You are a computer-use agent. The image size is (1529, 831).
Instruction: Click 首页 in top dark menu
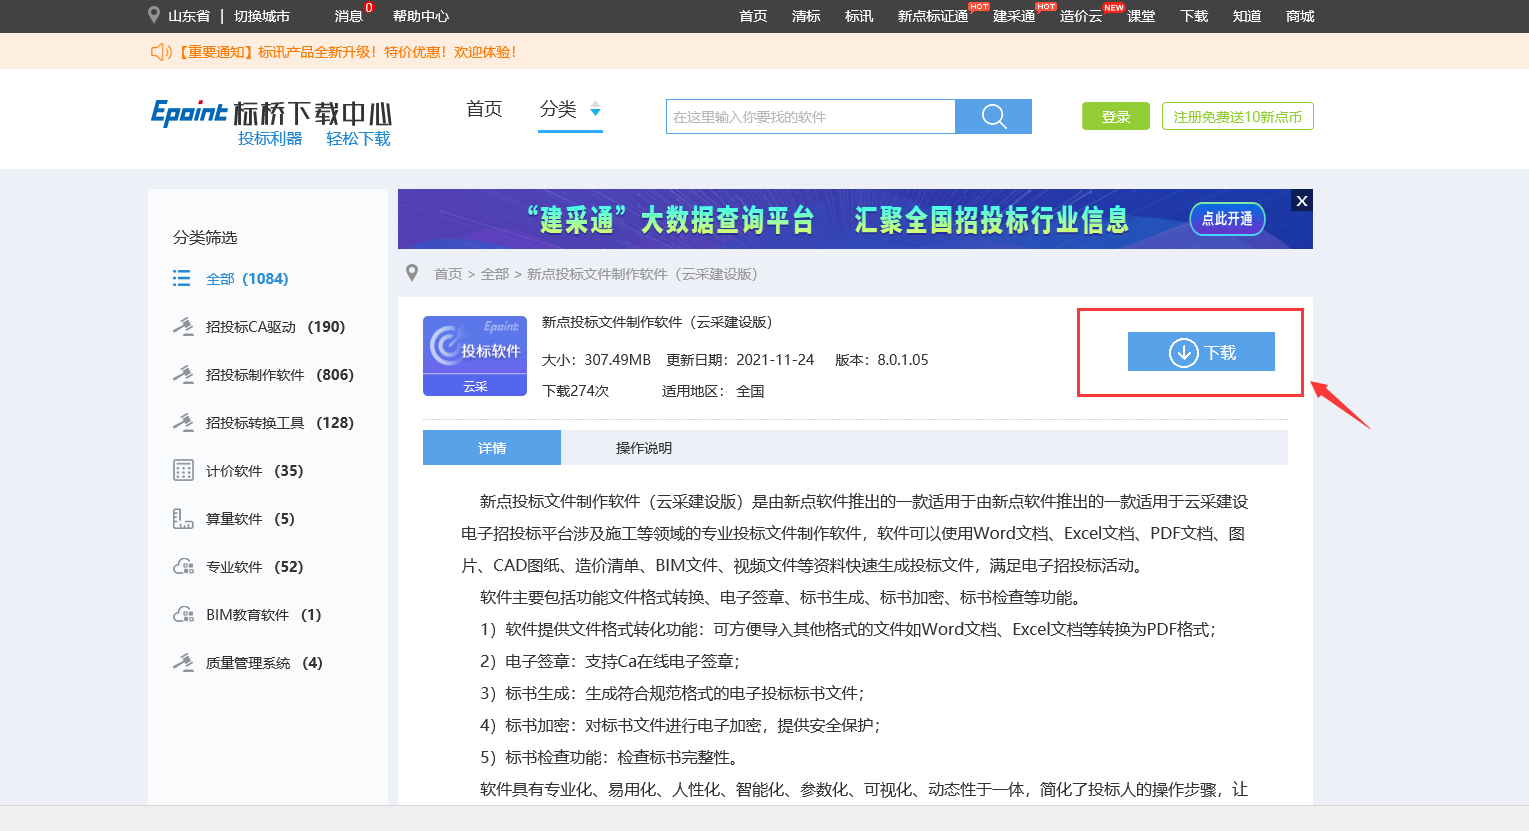pyautogui.click(x=753, y=16)
